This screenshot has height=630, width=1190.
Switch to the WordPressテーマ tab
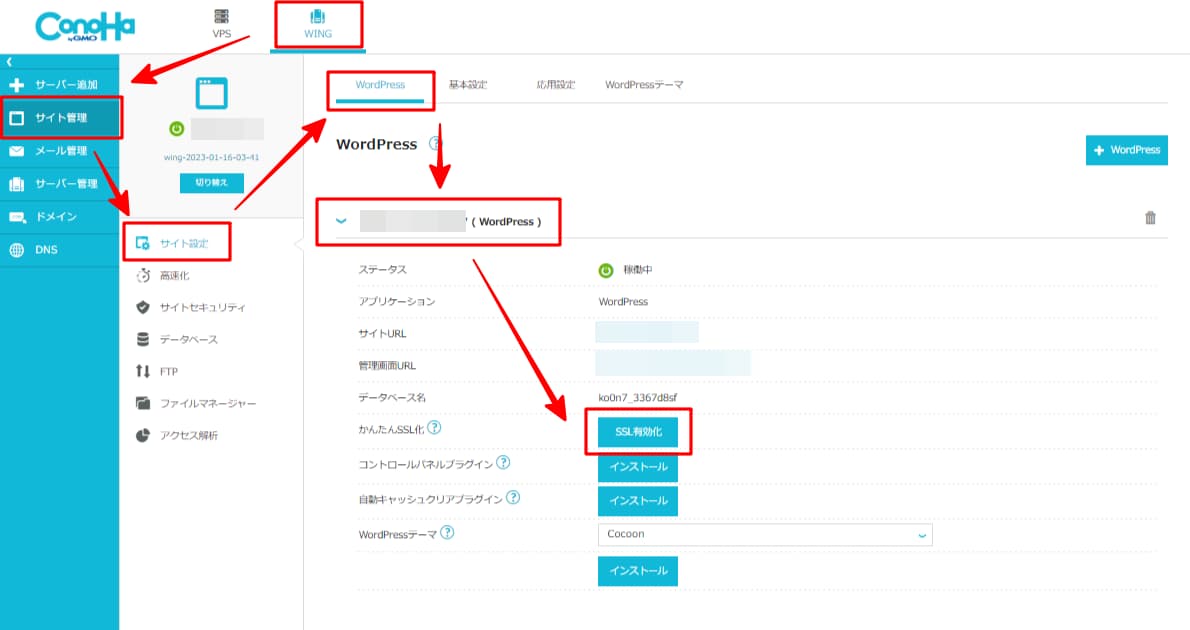pyautogui.click(x=644, y=85)
